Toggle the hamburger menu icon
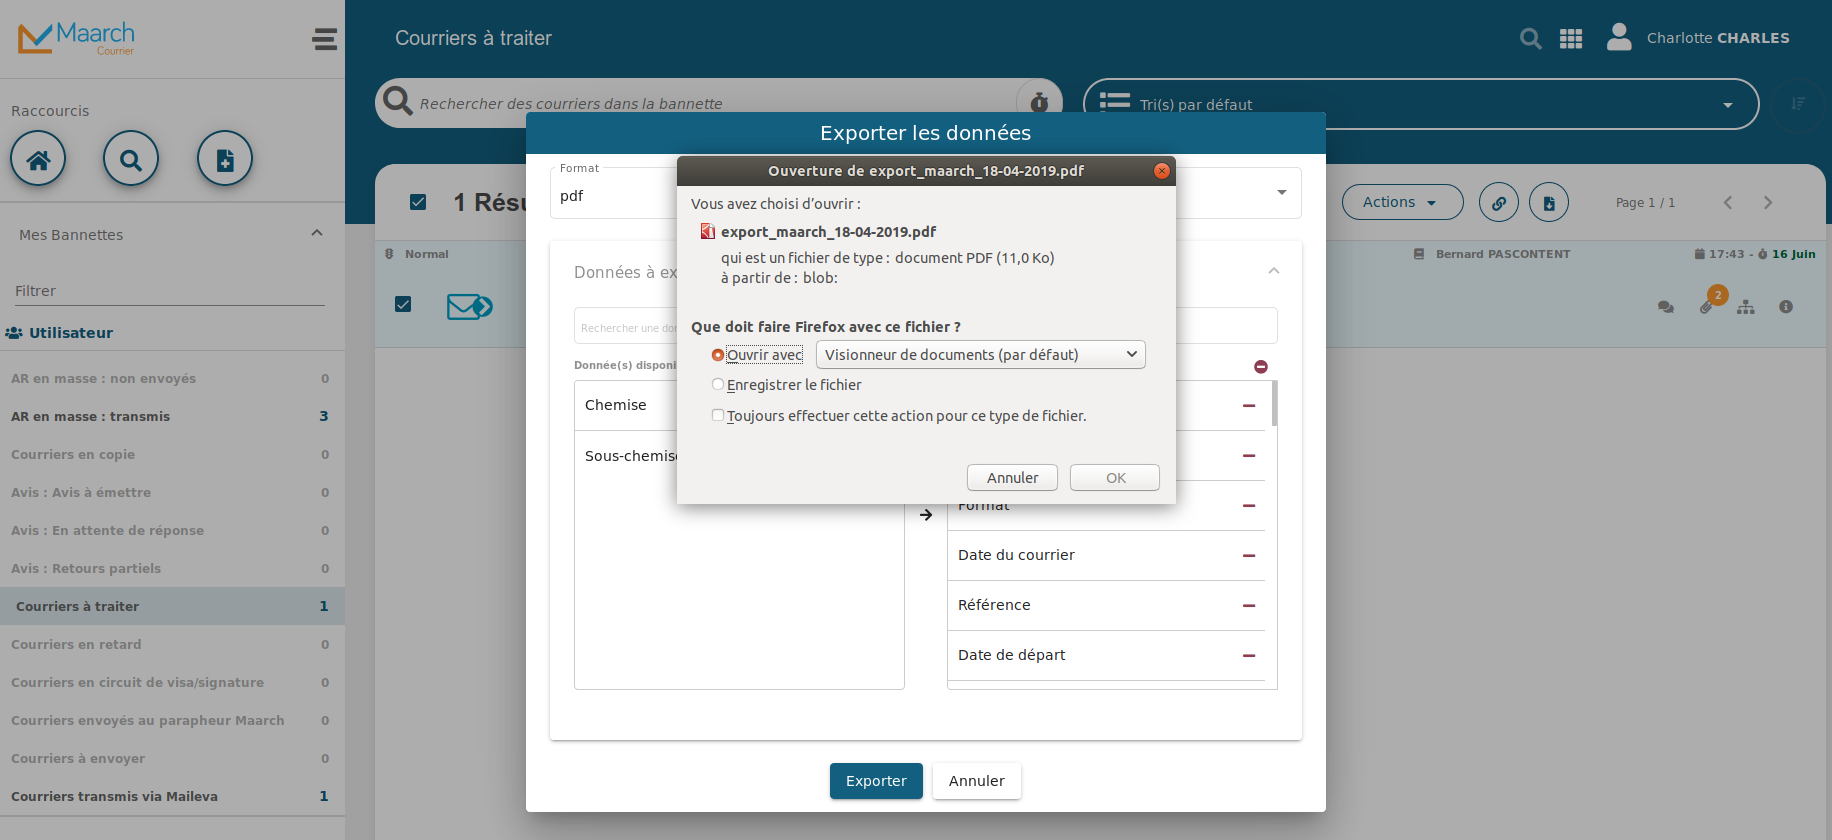1832x840 pixels. pos(325,39)
